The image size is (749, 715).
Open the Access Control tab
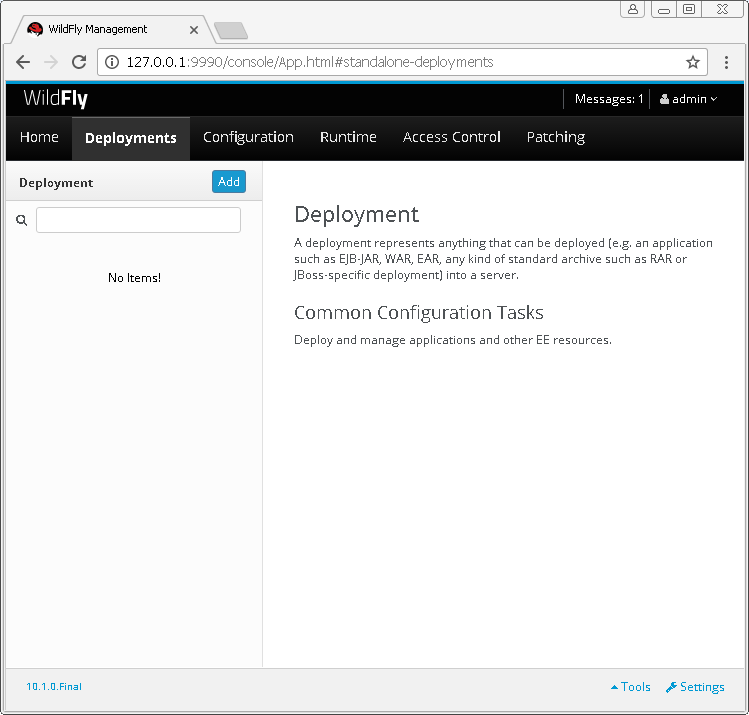point(451,137)
